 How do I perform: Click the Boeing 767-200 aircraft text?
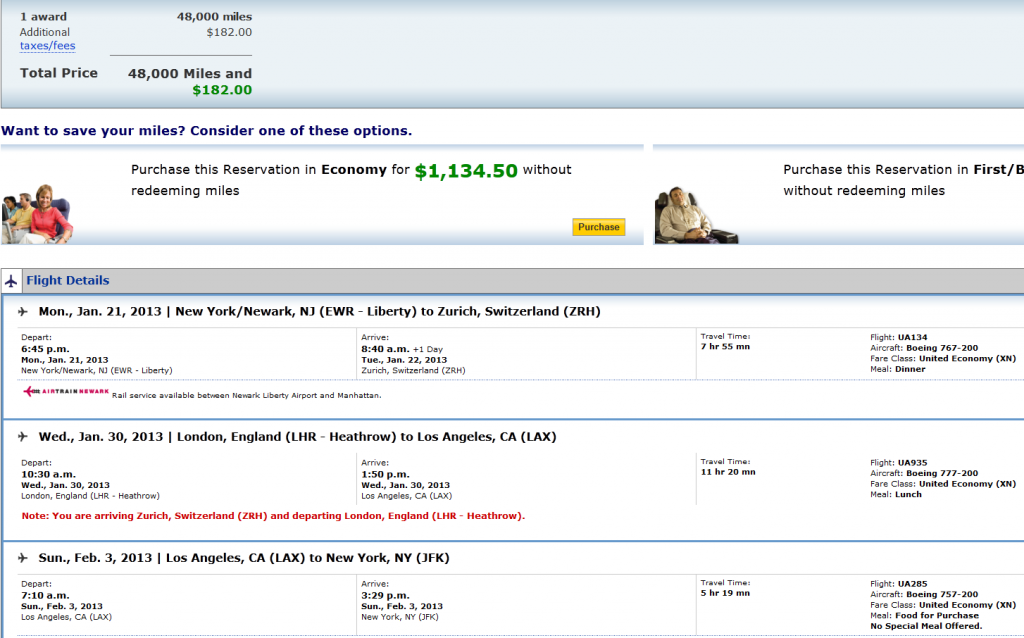942,348
